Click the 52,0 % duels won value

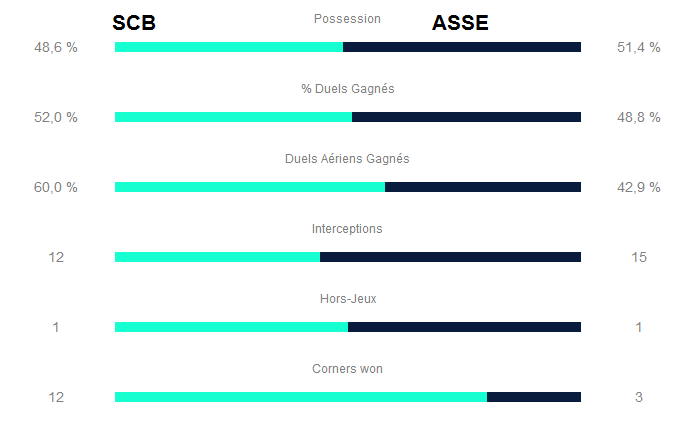tap(56, 117)
